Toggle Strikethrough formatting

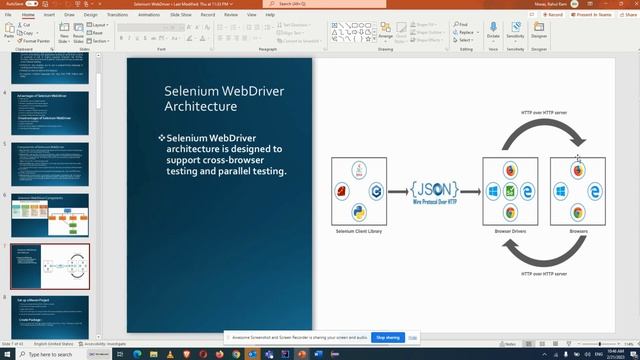point(153,38)
